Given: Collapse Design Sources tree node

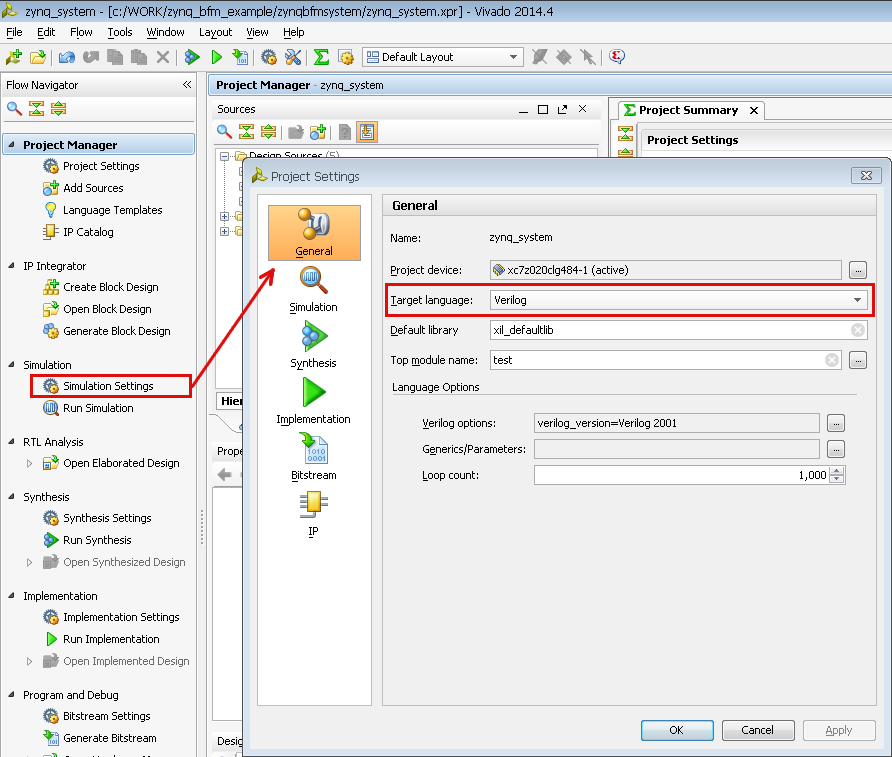Looking at the screenshot, I should pos(225,156).
